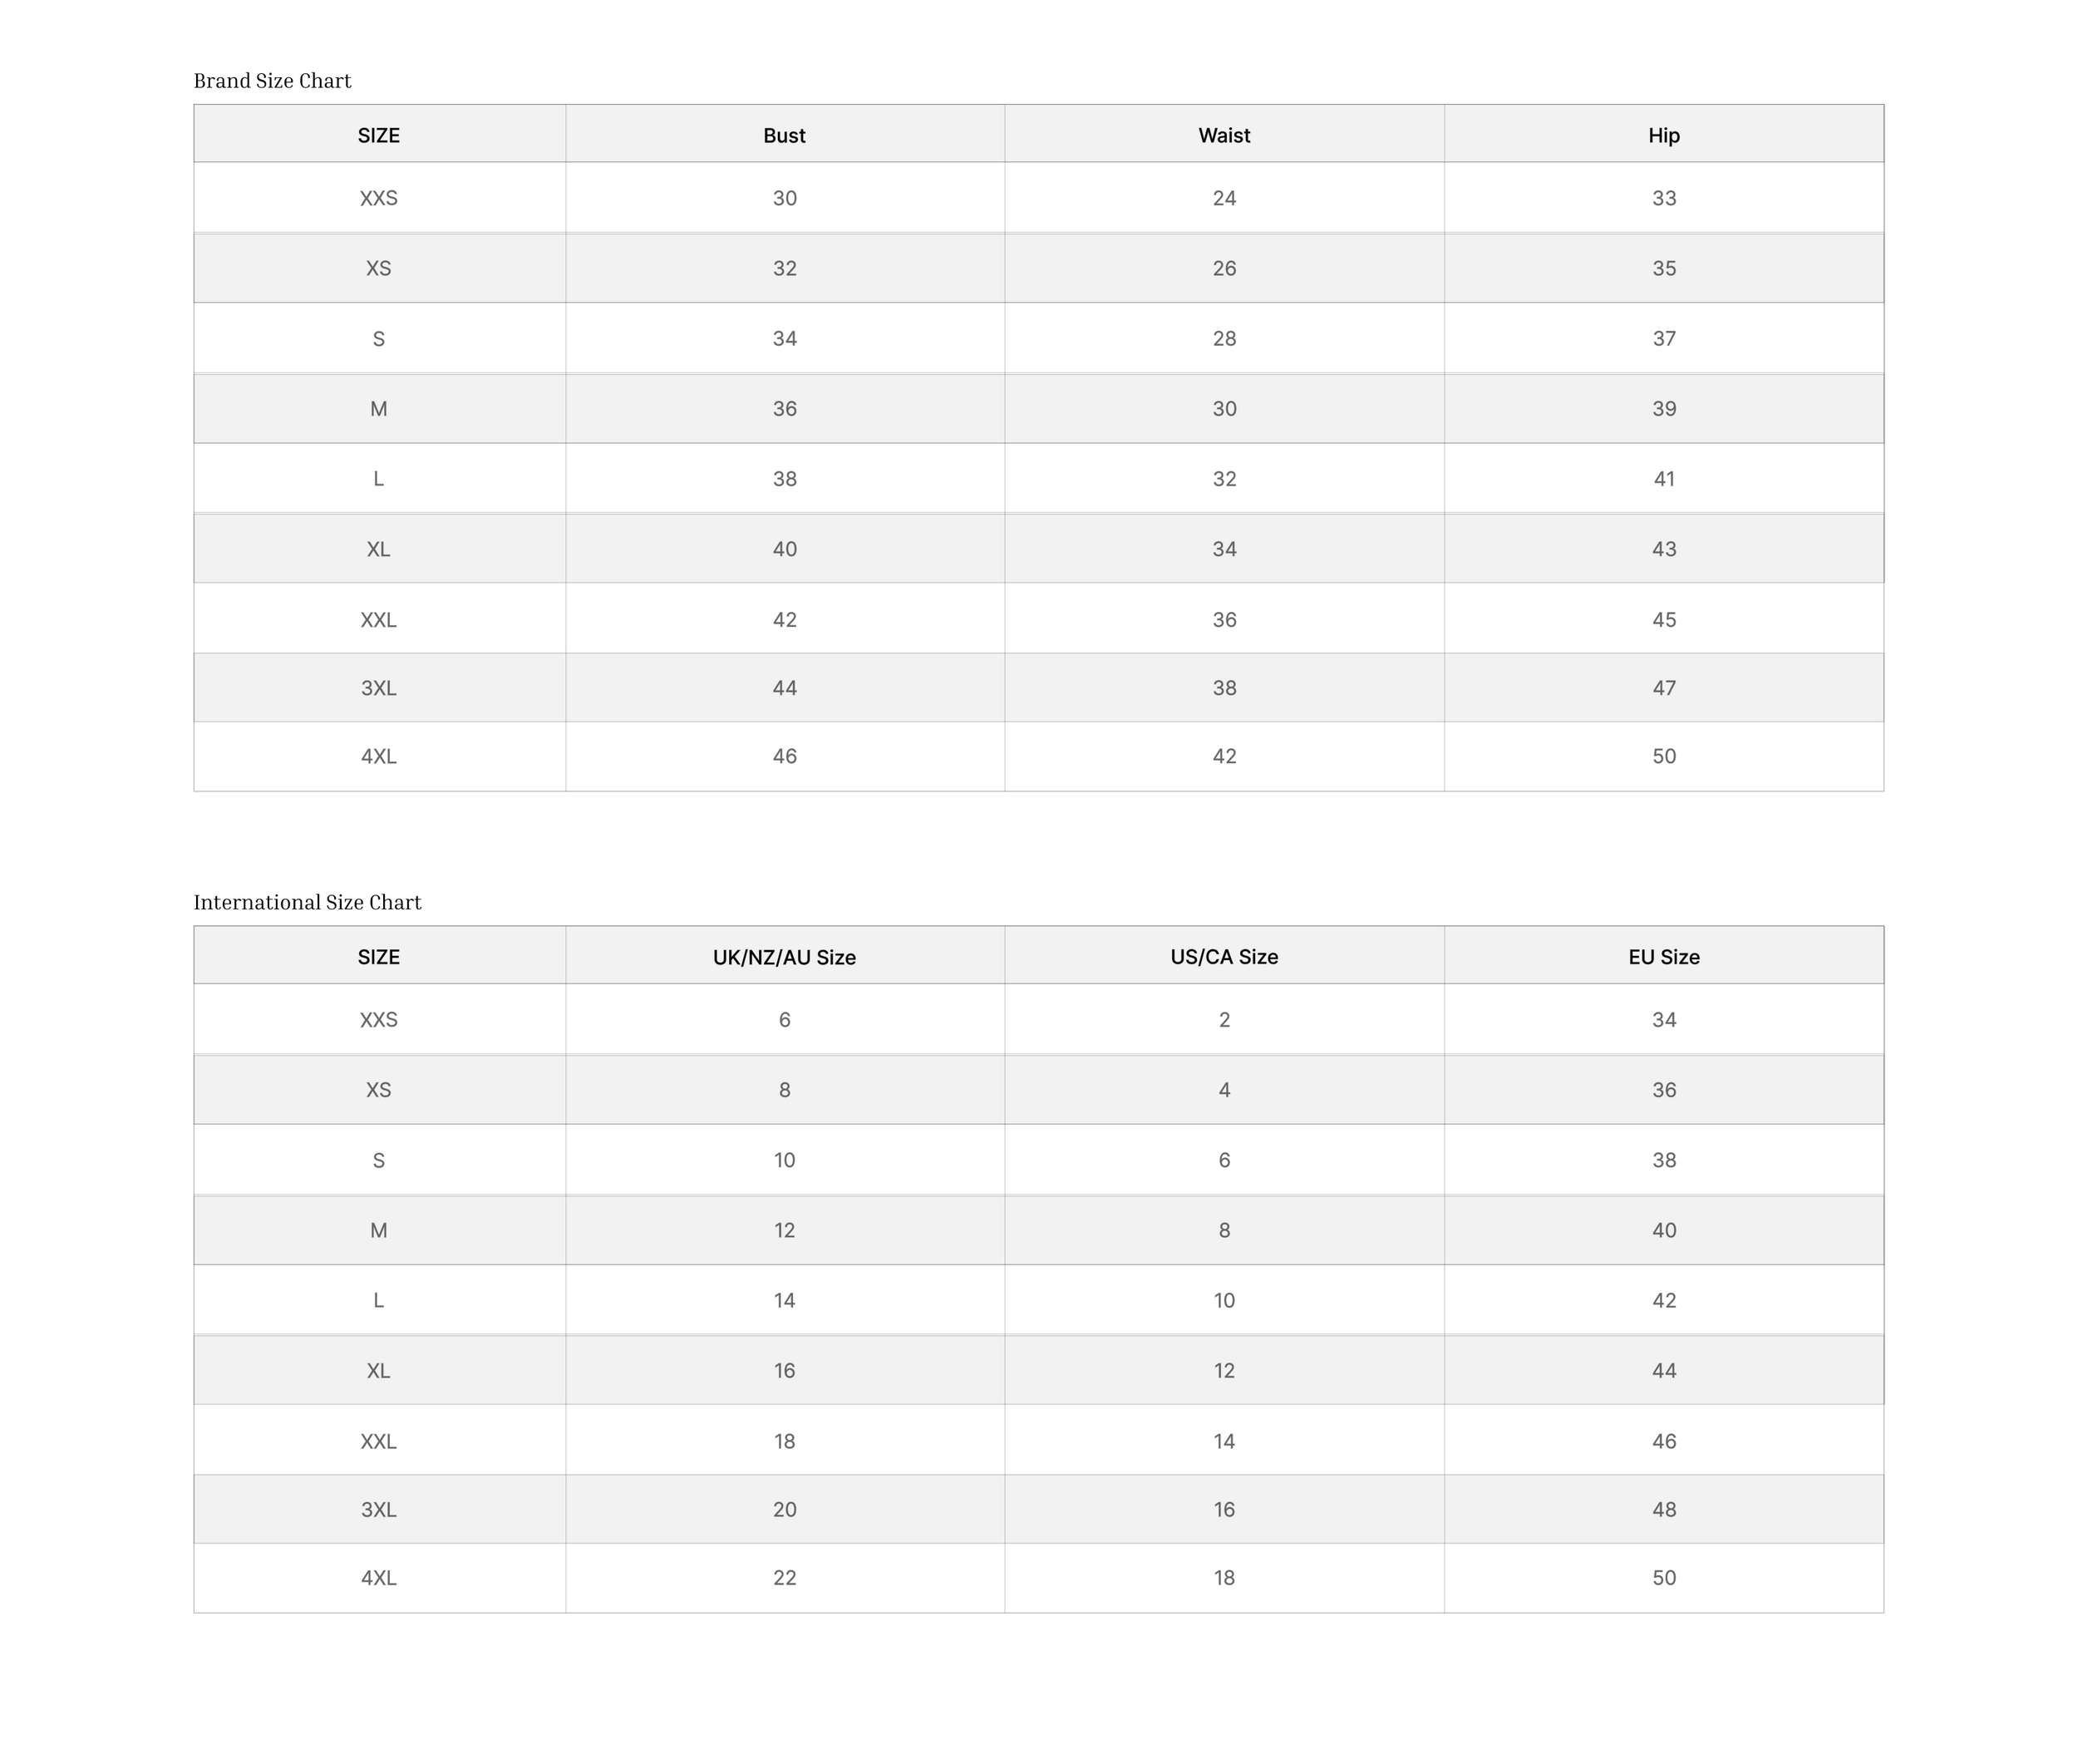The width and height of the screenshot is (2078, 1764).
Task: Select EU size 48 for 3XL
Action: (1663, 1509)
